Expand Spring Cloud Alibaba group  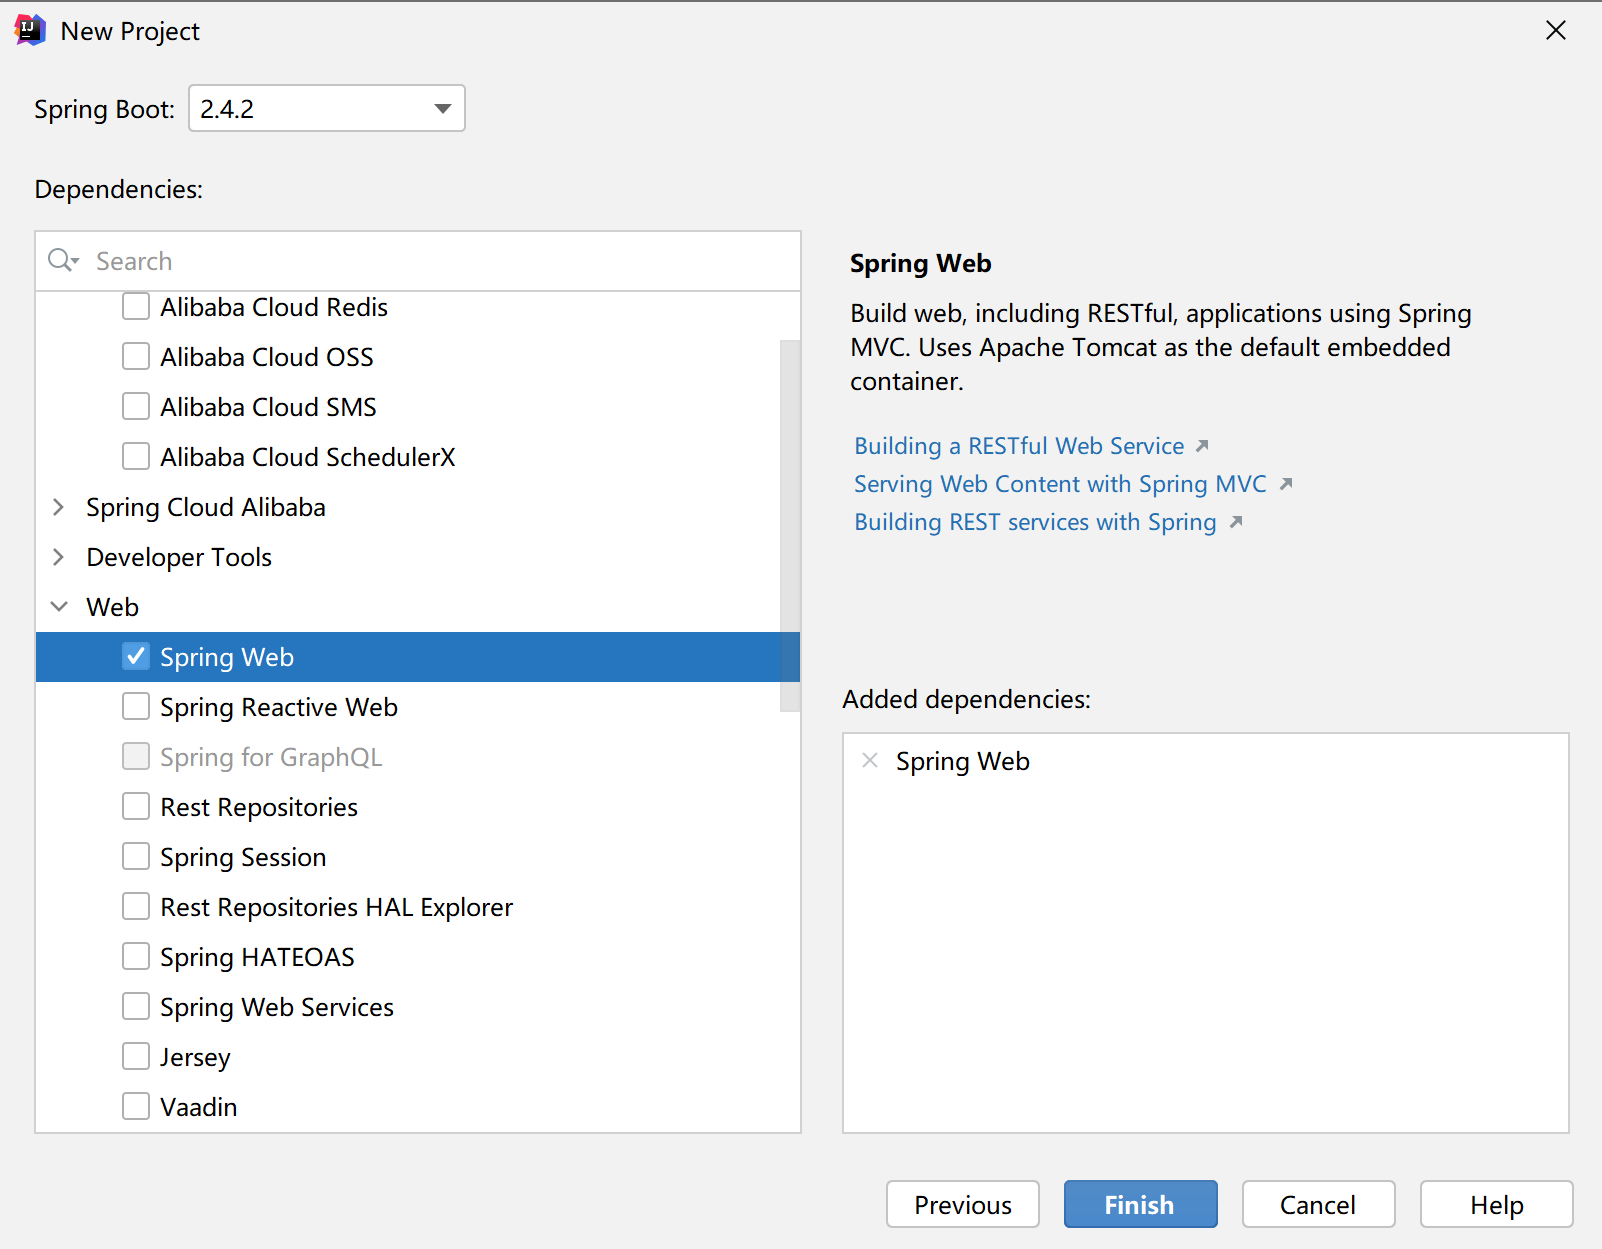58,507
